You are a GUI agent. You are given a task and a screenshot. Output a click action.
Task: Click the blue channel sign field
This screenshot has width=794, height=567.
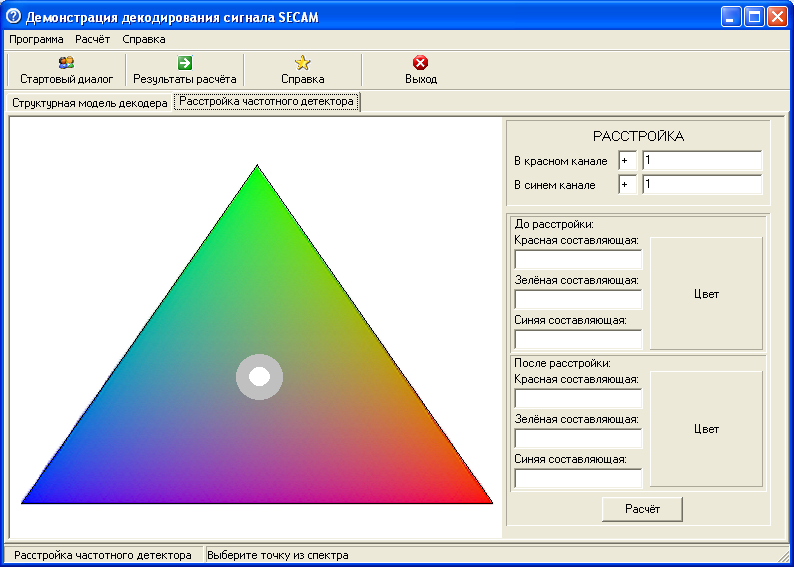click(627, 185)
